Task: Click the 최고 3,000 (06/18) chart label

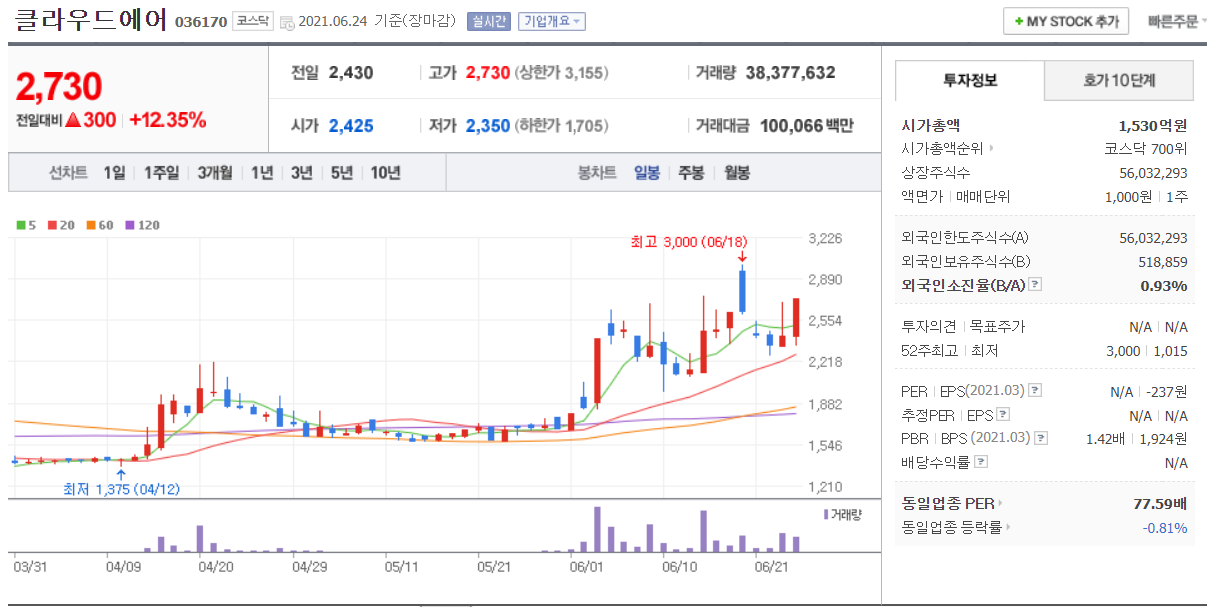Action: tap(688, 242)
